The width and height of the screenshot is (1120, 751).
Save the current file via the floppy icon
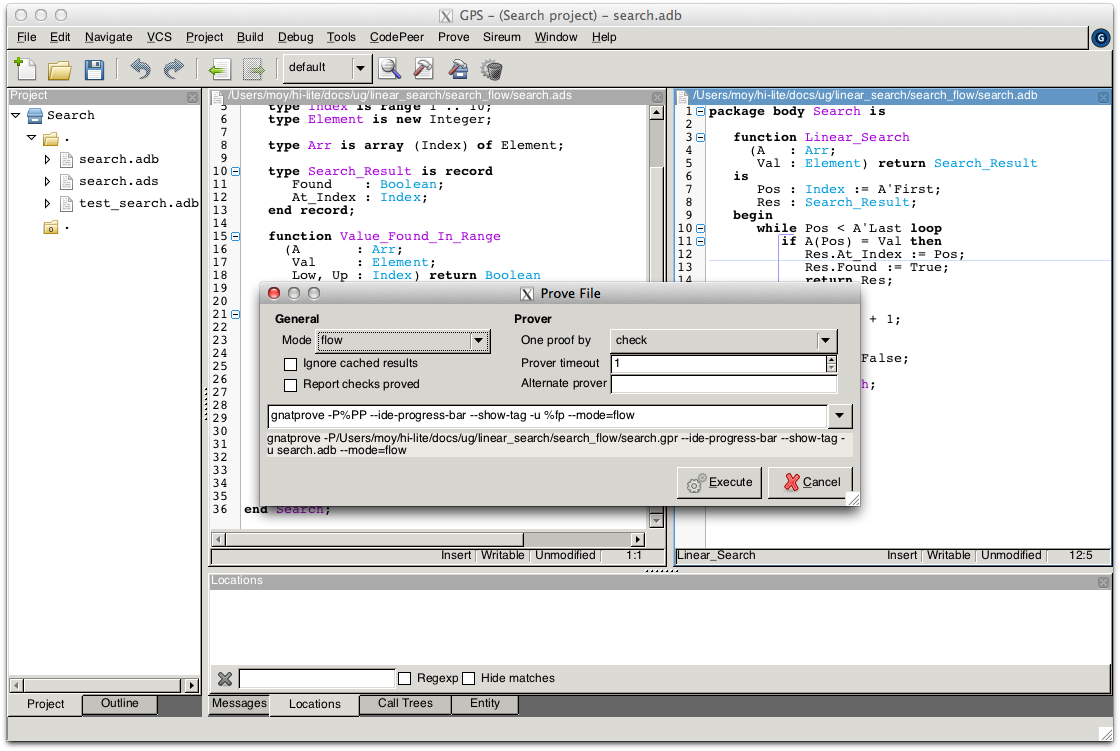click(x=94, y=69)
